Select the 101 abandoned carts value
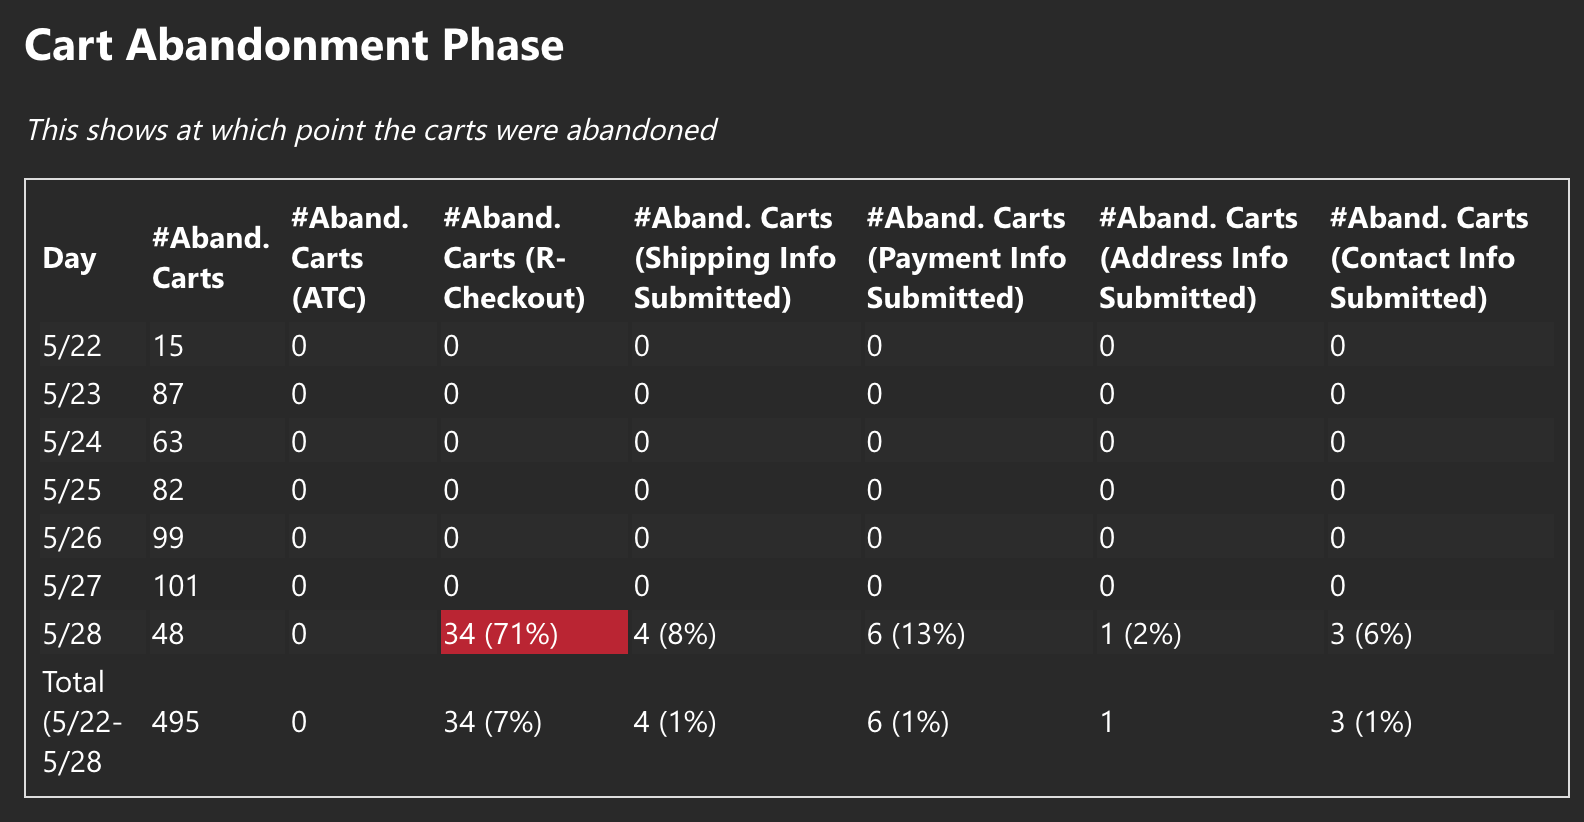Viewport: 1584px width, 822px height. pyautogui.click(x=175, y=586)
